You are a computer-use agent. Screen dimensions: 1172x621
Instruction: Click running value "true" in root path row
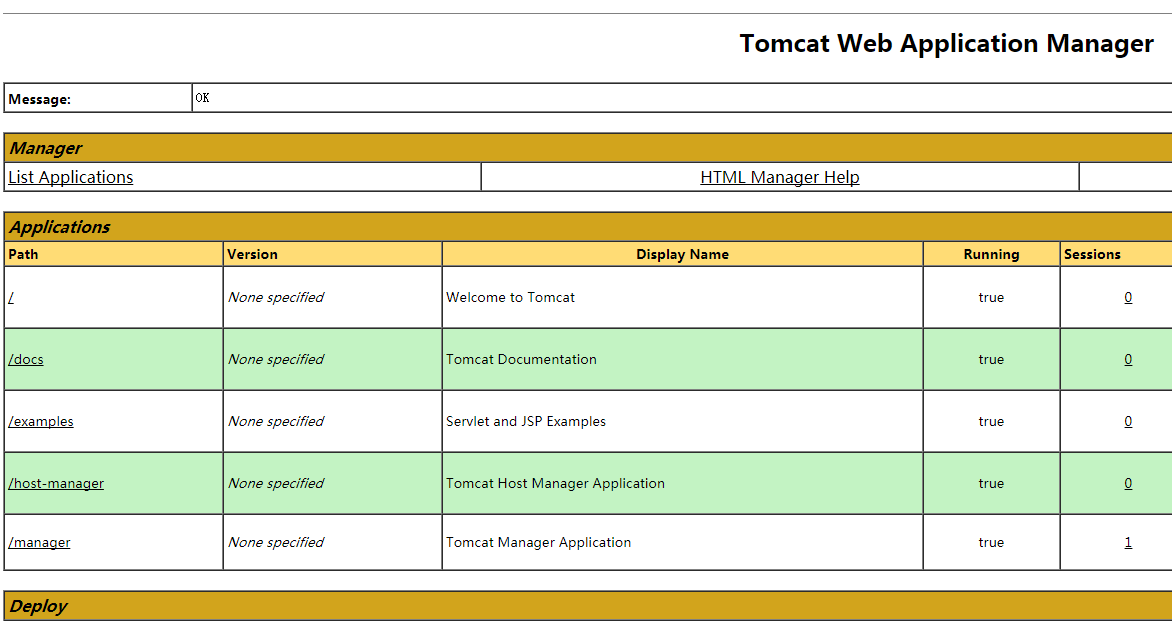click(991, 297)
